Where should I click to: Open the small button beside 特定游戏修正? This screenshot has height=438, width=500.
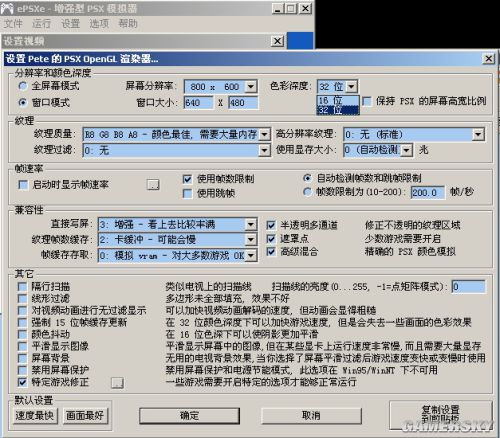[117, 382]
